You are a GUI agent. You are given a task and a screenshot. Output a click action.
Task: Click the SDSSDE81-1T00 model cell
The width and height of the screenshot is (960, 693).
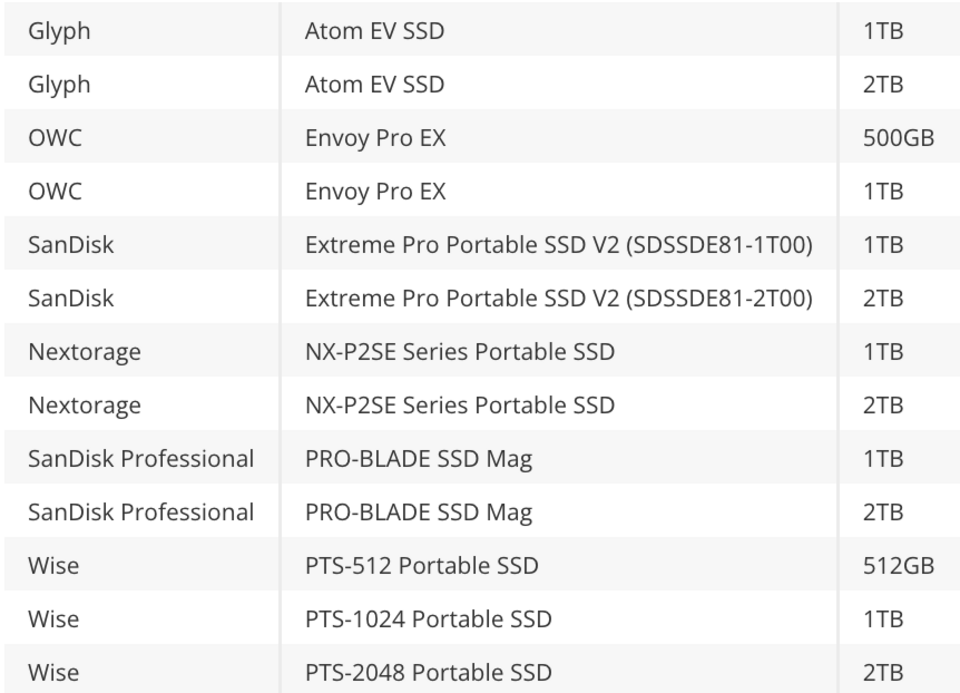(558, 245)
